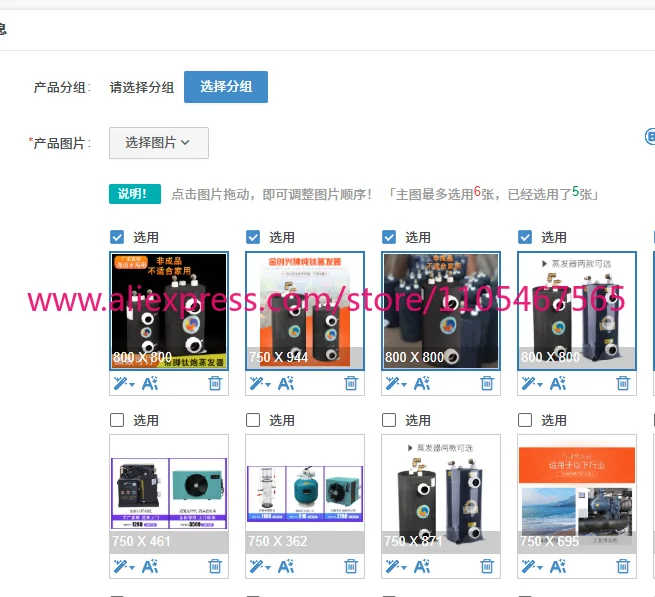
Task: Check 选用 for the 750 X 695 image
Action: click(x=525, y=420)
